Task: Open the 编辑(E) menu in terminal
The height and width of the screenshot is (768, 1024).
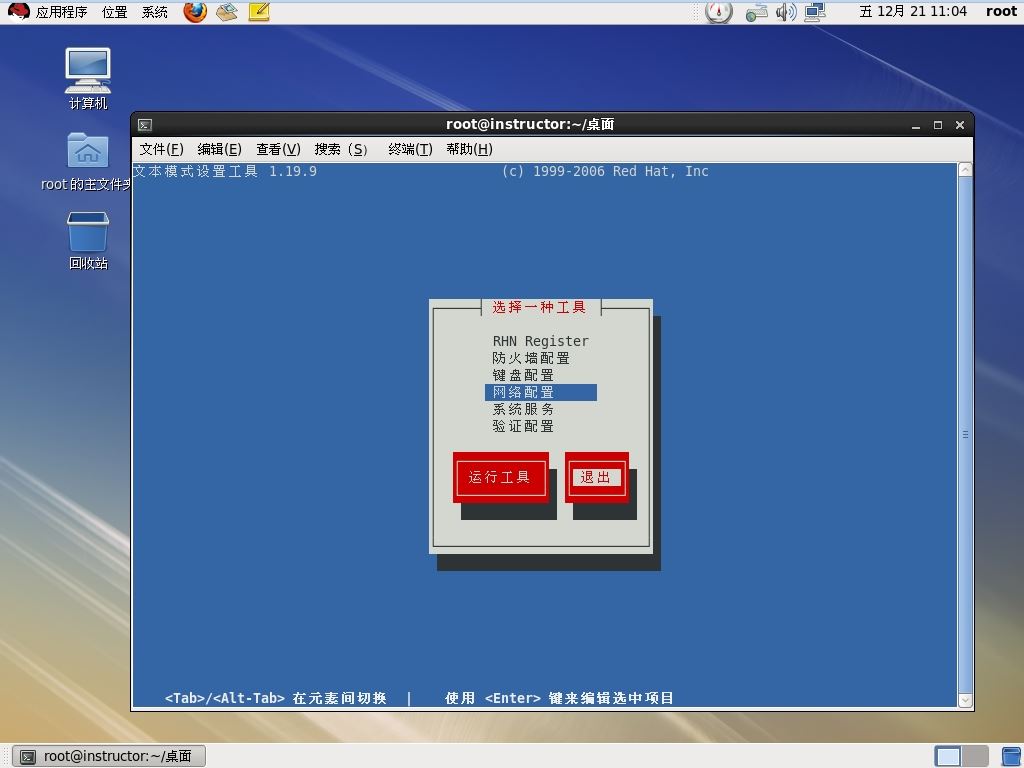Action: tap(219, 150)
